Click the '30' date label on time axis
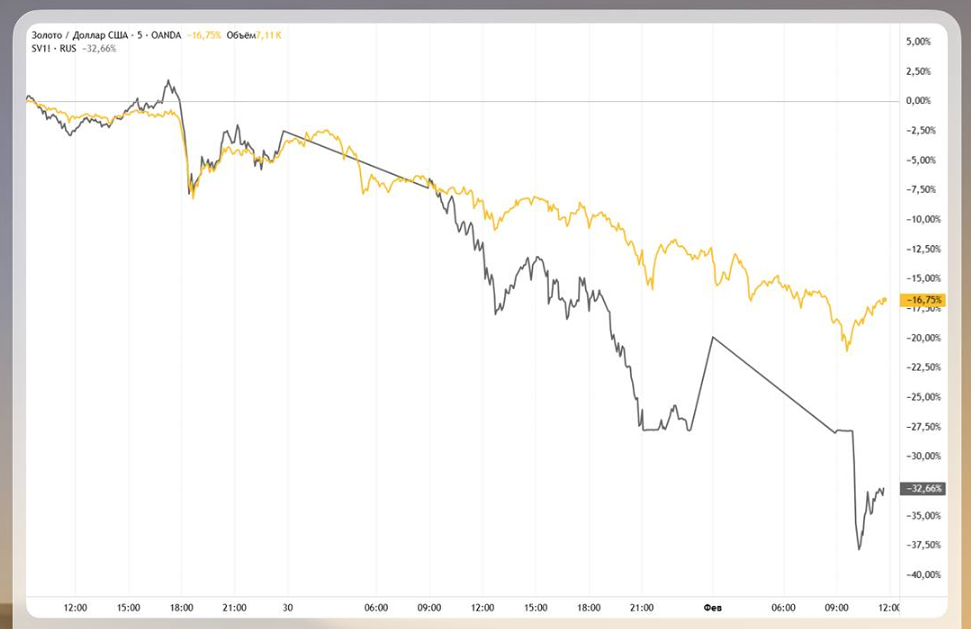Image resolution: width=971 pixels, height=629 pixels. (287, 608)
